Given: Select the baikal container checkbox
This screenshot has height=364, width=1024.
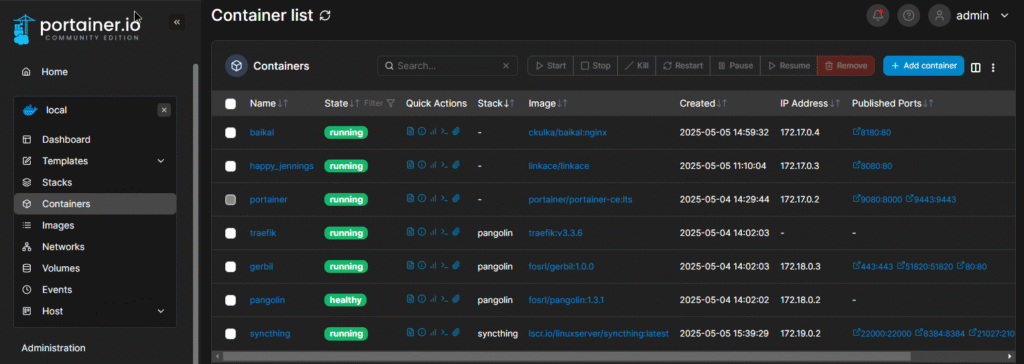Looking at the screenshot, I should [231, 133].
